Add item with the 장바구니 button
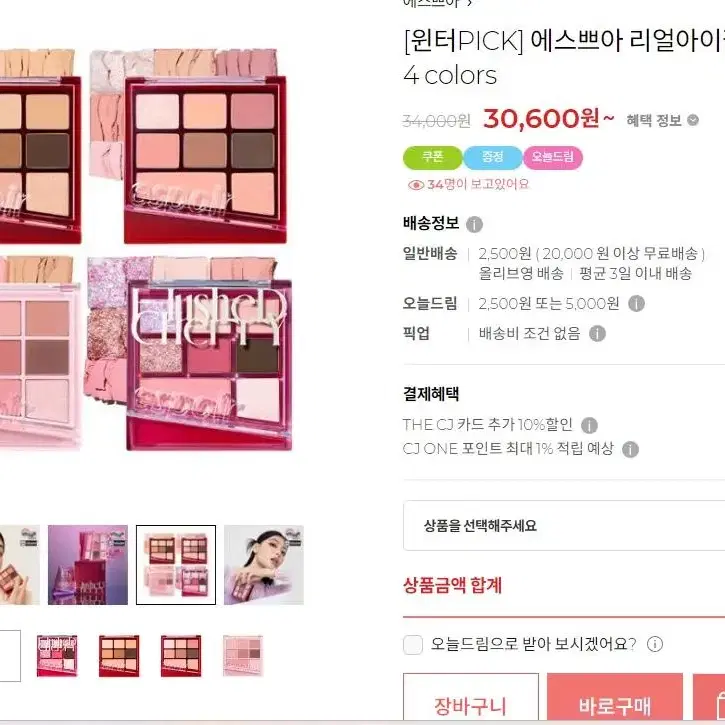This screenshot has height=725, width=725. (x=471, y=698)
